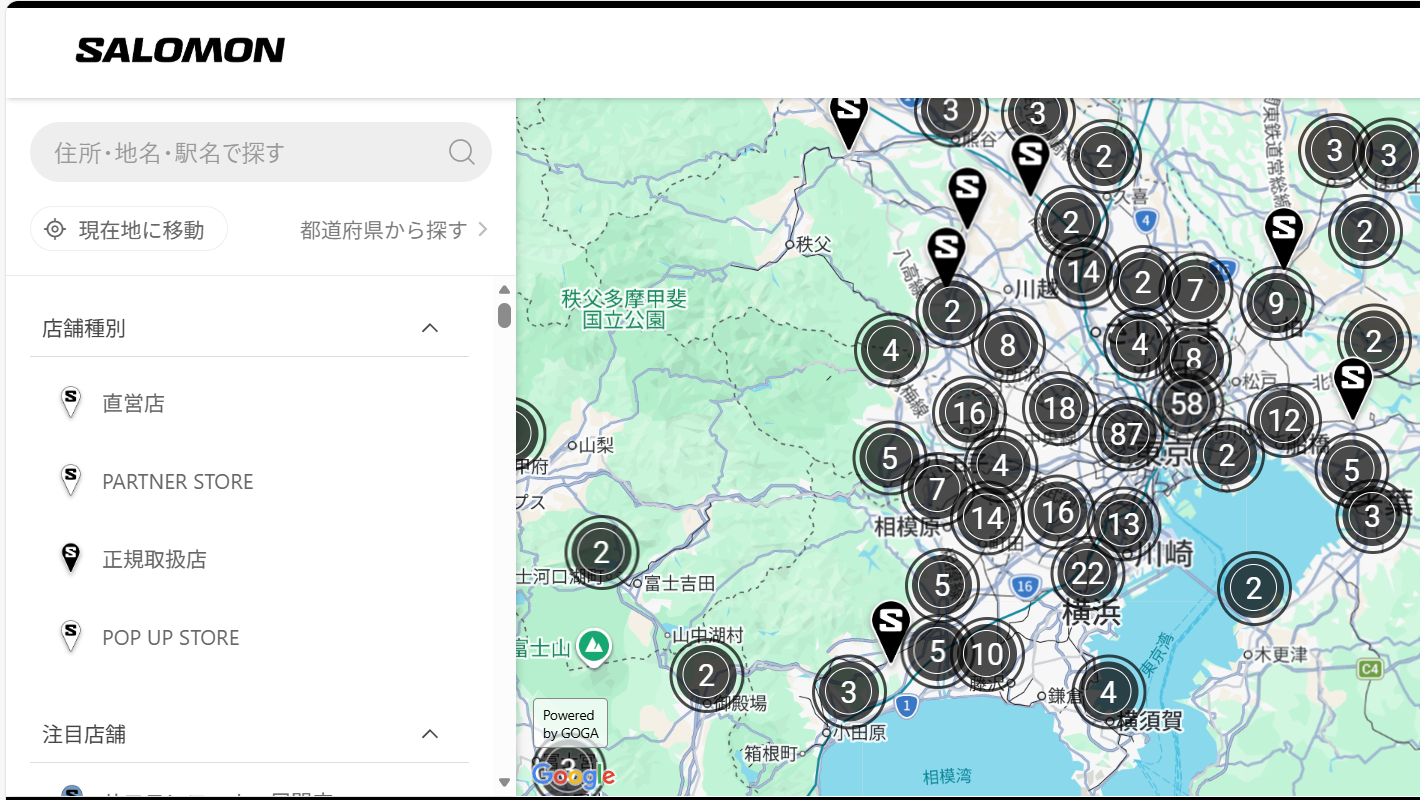Collapse the 店舗種別 section
This screenshot has height=800, width=1420.
pos(430,328)
